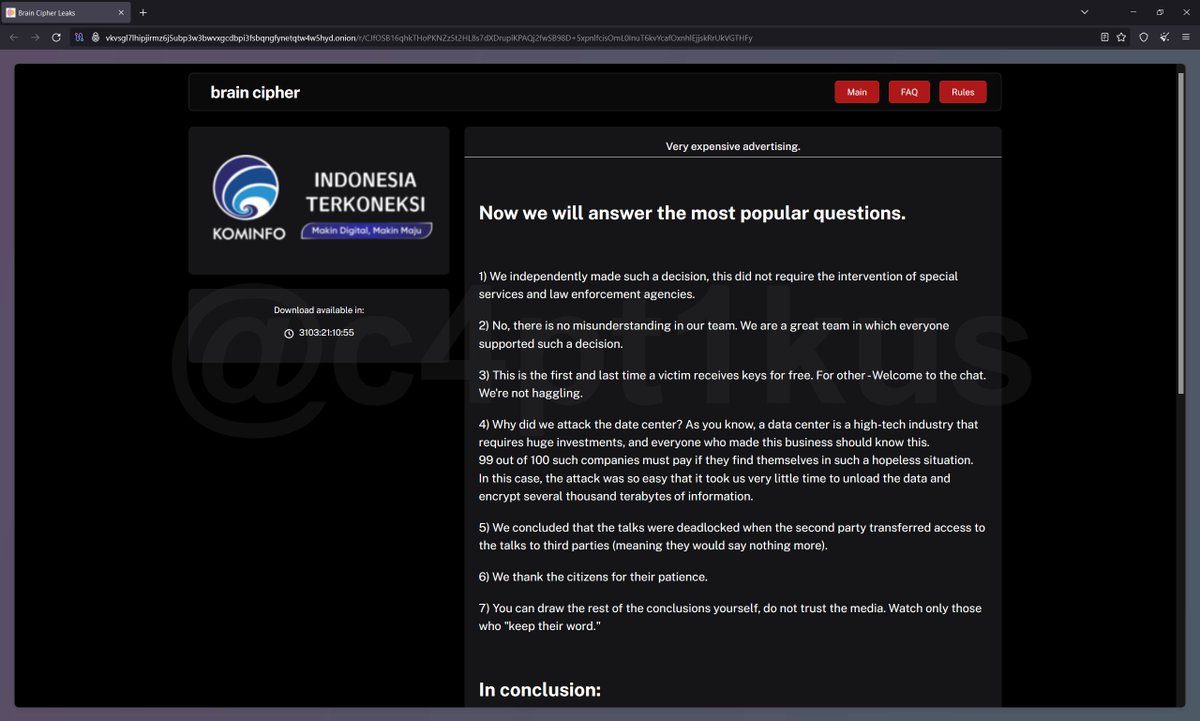Click the brain cipher site title
The height and width of the screenshot is (721, 1200).
[x=255, y=92]
